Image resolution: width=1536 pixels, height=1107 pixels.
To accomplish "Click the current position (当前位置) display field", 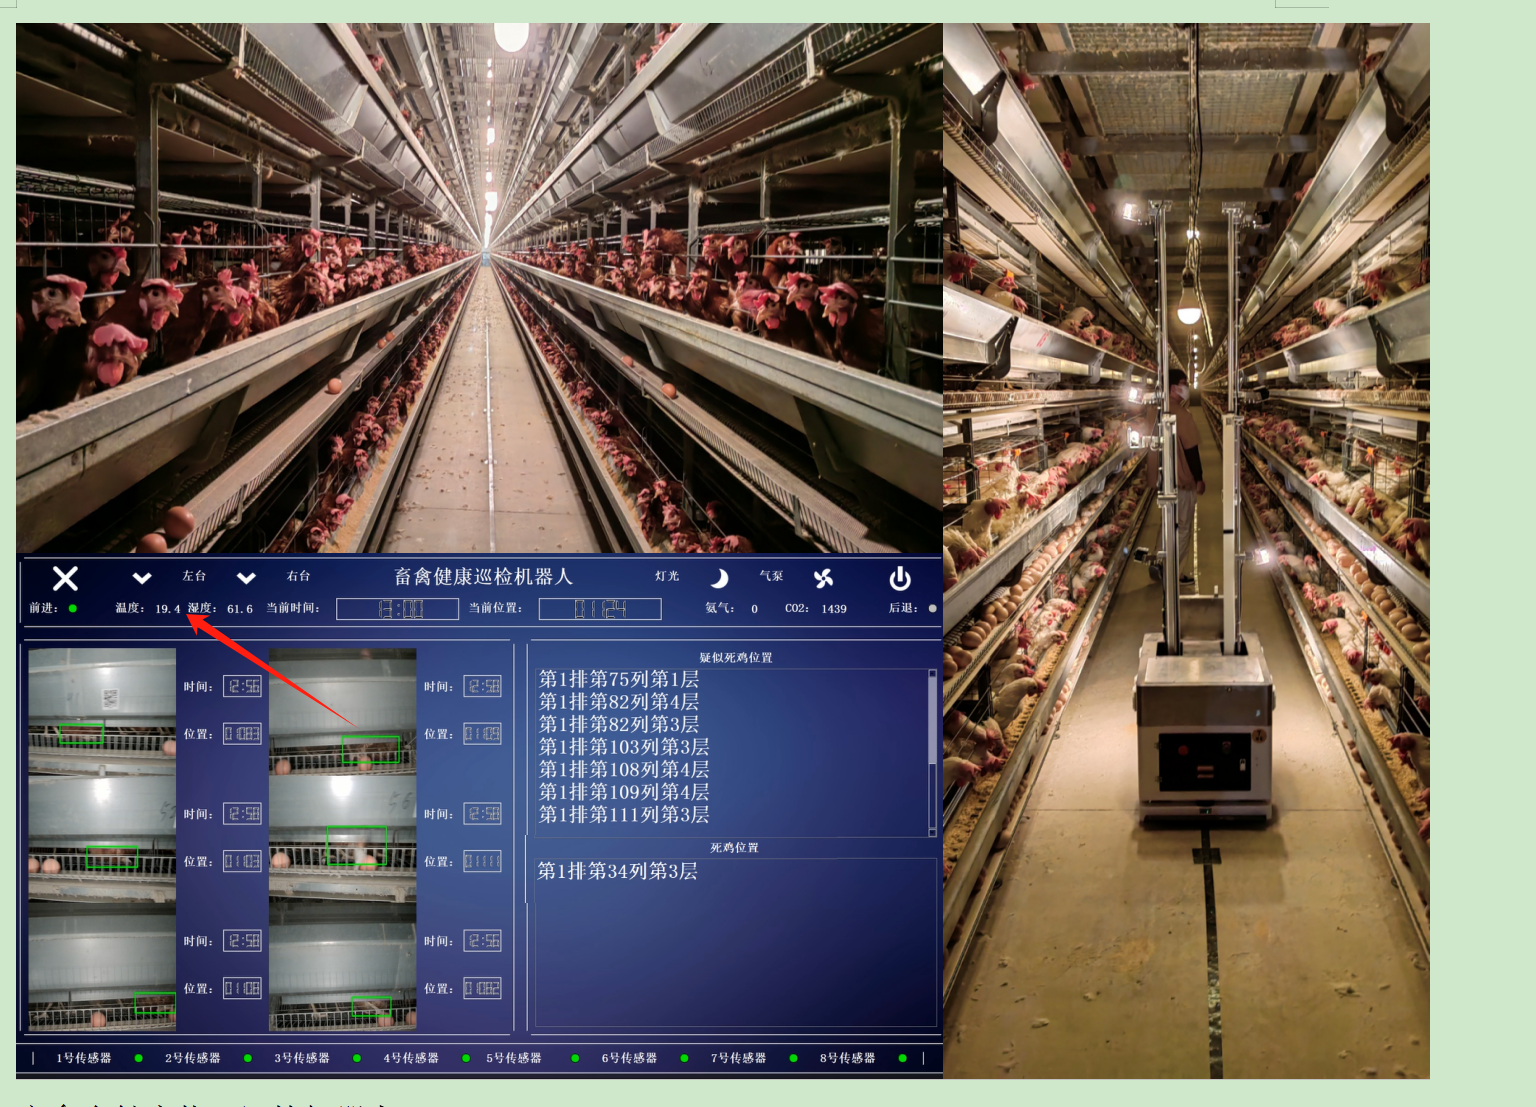I will point(600,609).
